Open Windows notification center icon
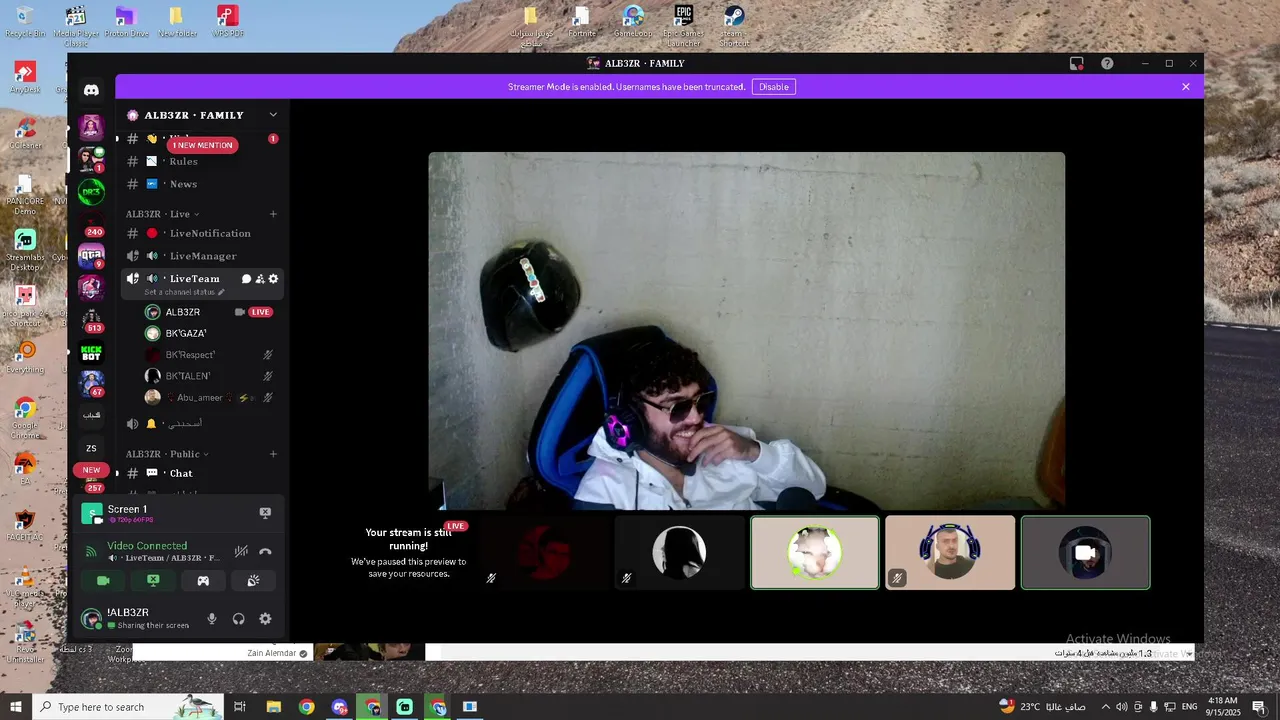 point(1259,707)
